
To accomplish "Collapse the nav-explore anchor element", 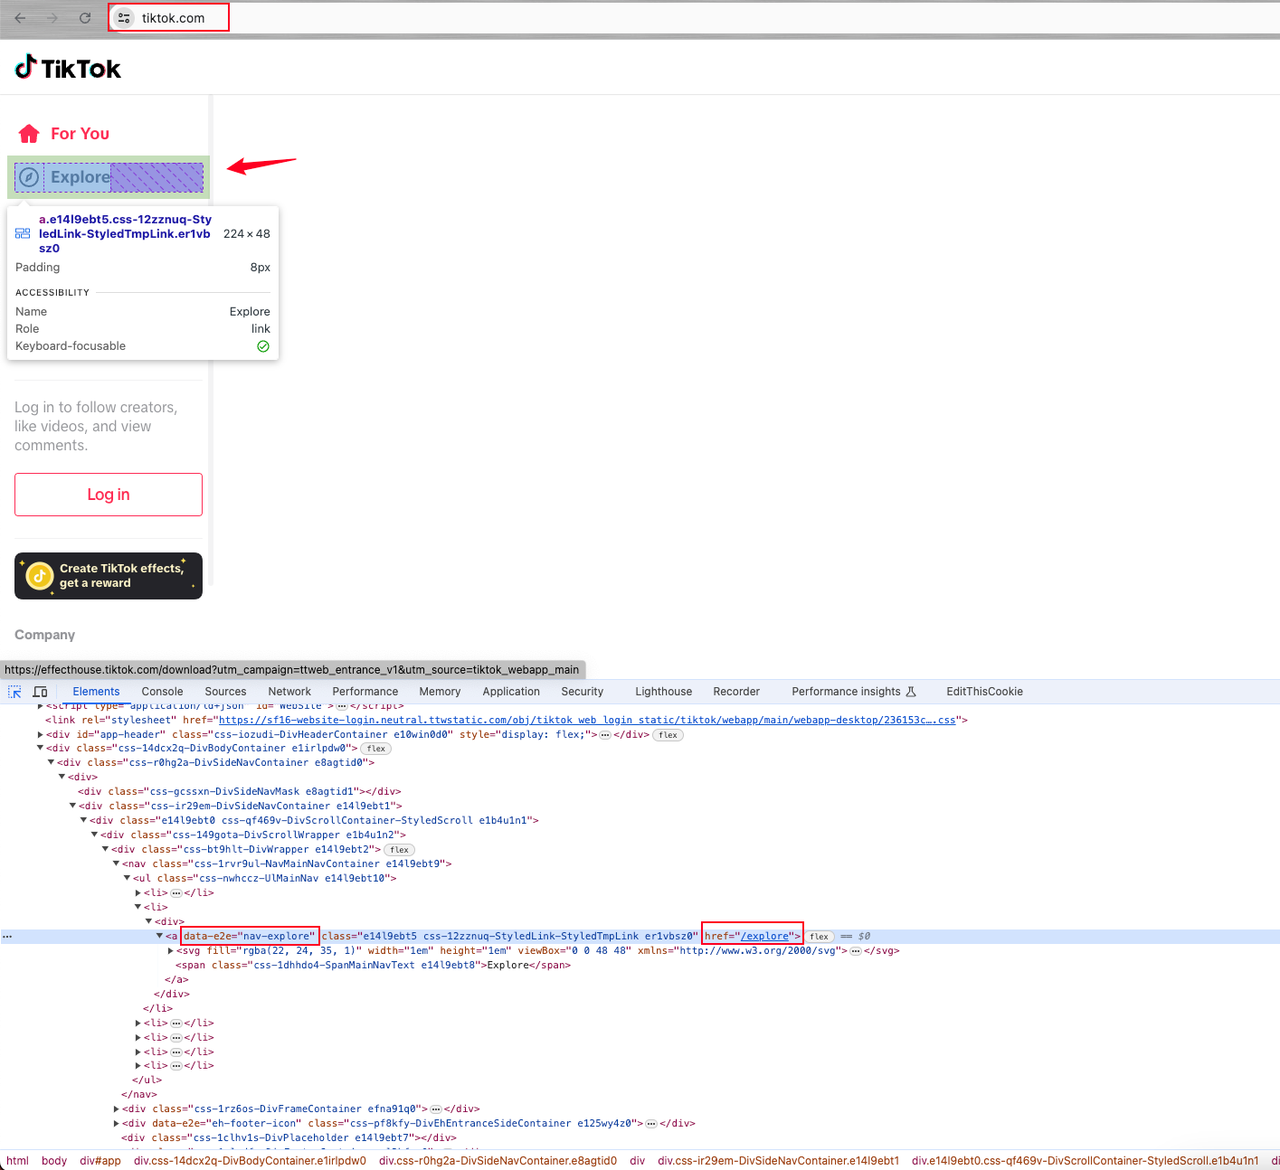I will (x=160, y=937).
